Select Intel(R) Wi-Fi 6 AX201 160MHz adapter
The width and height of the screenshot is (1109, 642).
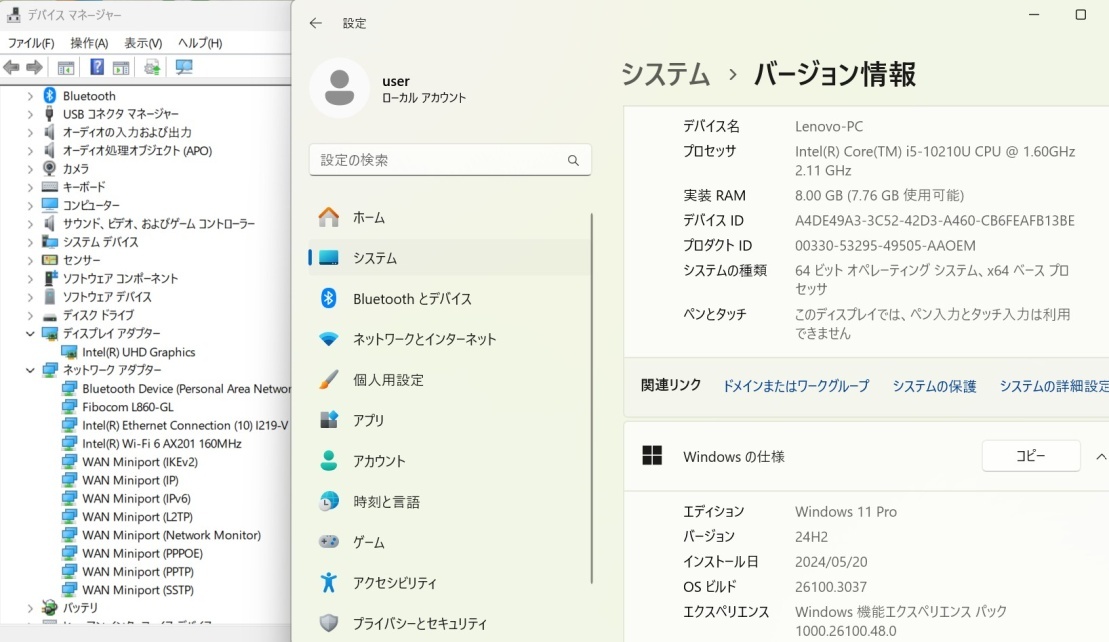[x=161, y=443]
